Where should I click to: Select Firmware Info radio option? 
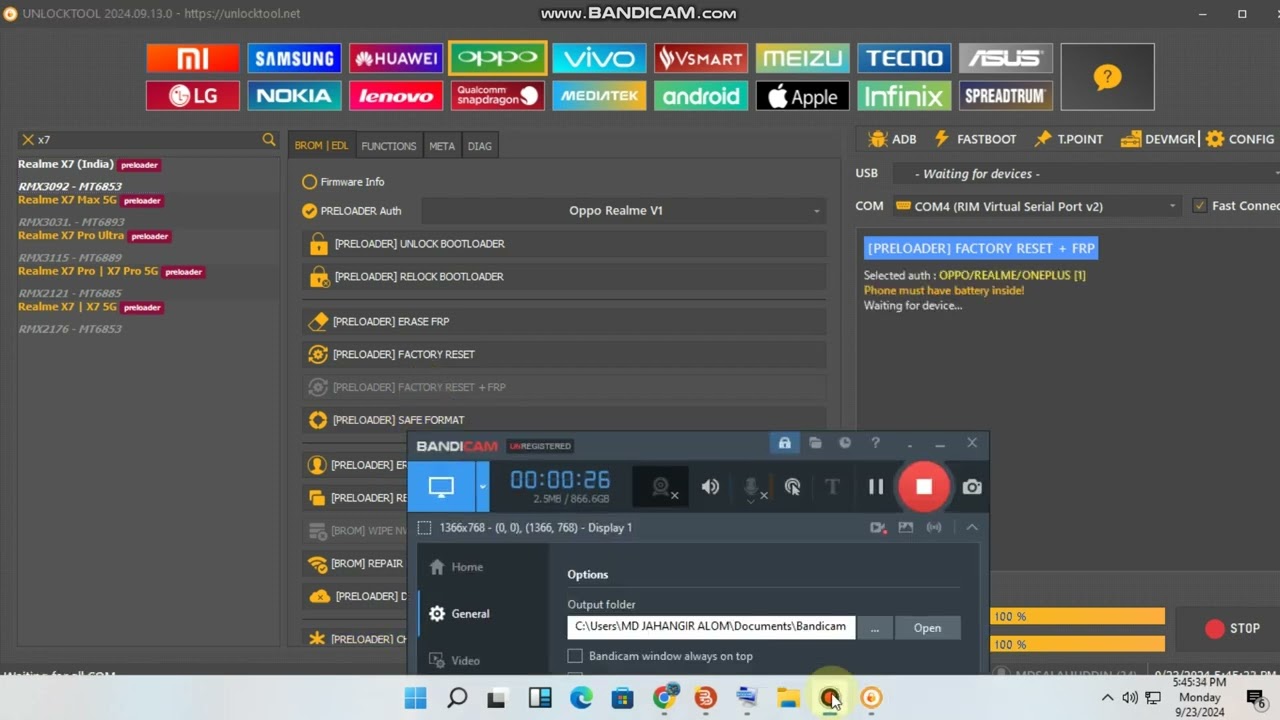point(309,182)
